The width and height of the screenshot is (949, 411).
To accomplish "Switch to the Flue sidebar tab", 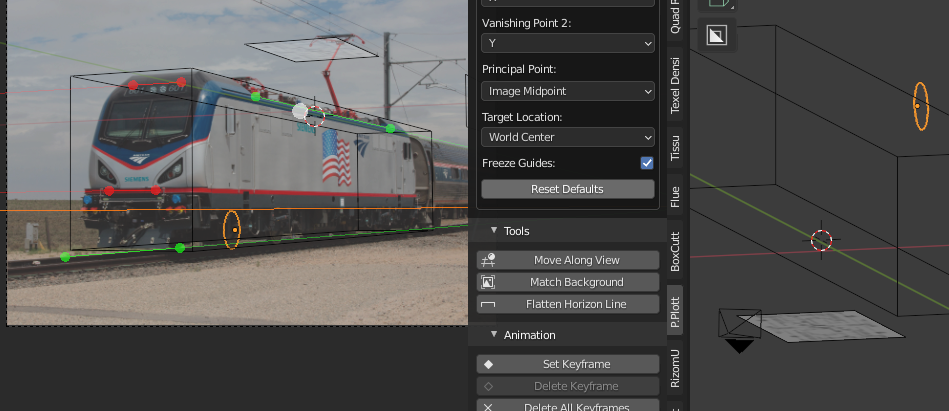I will (x=675, y=197).
